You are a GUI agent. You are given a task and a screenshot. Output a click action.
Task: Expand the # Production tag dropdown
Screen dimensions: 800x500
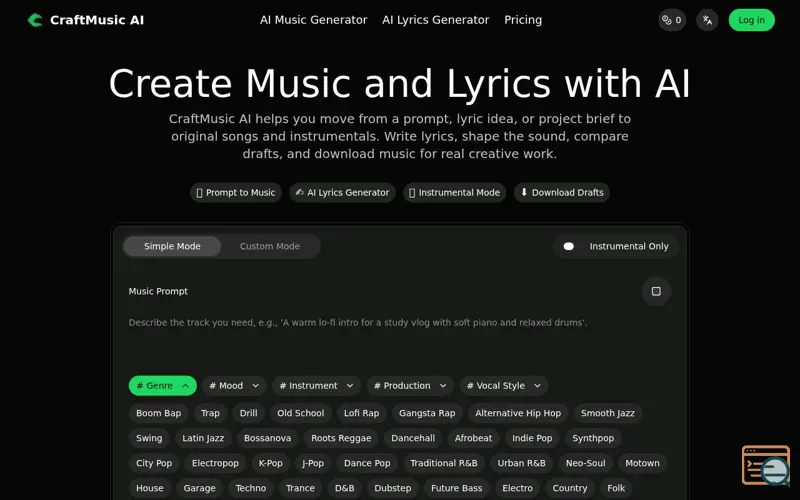(x=410, y=386)
